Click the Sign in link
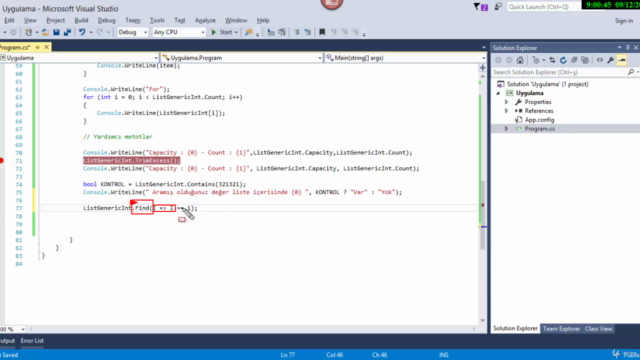 624,21
